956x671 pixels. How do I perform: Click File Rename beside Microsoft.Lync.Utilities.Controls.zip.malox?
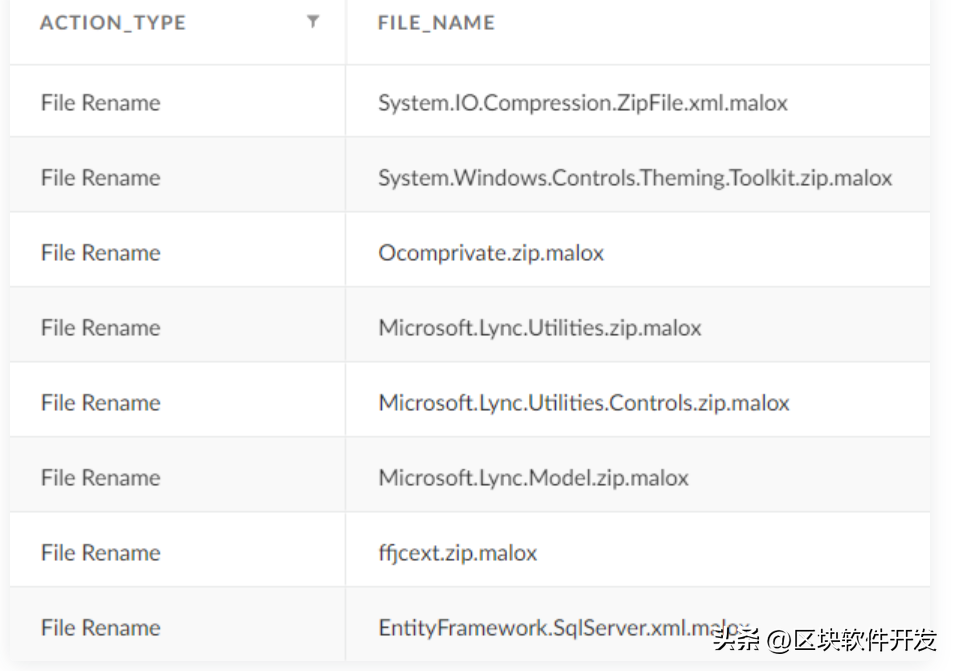pyautogui.click(x=100, y=403)
